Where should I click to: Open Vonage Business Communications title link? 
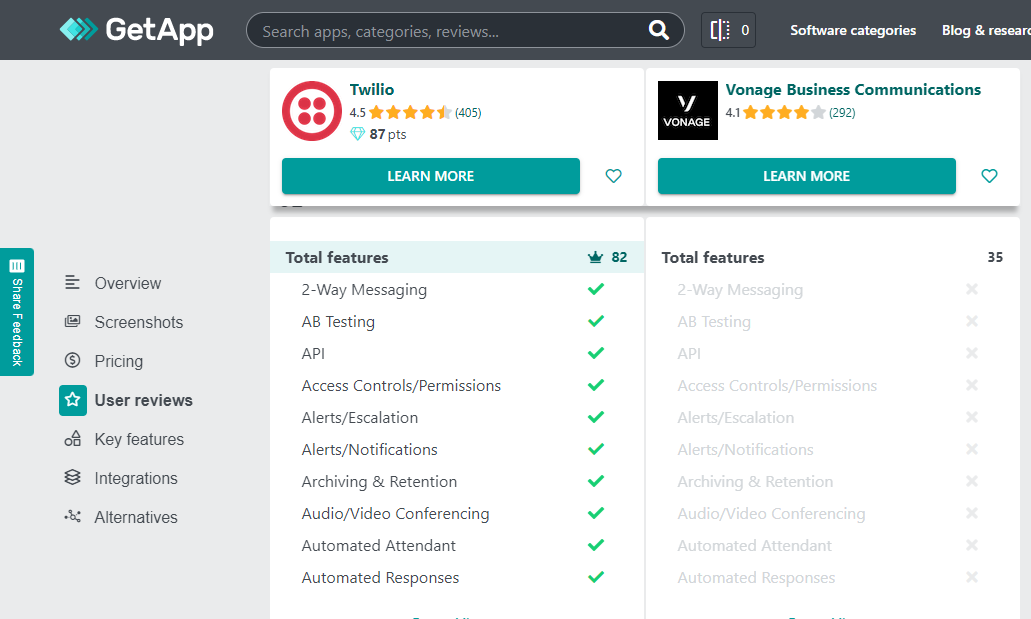(853, 89)
